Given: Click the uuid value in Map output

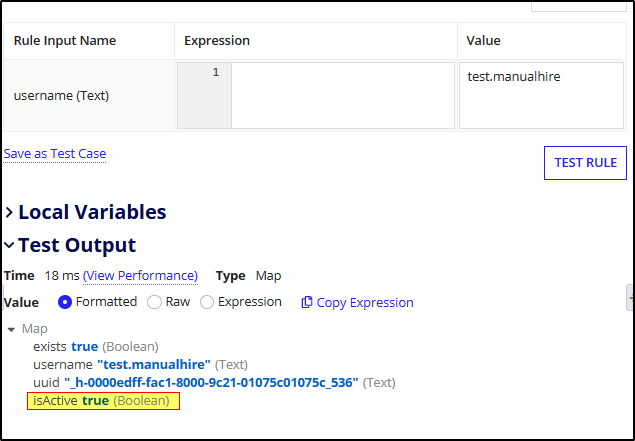Looking at the screenshot, I should tap(212, 382).
